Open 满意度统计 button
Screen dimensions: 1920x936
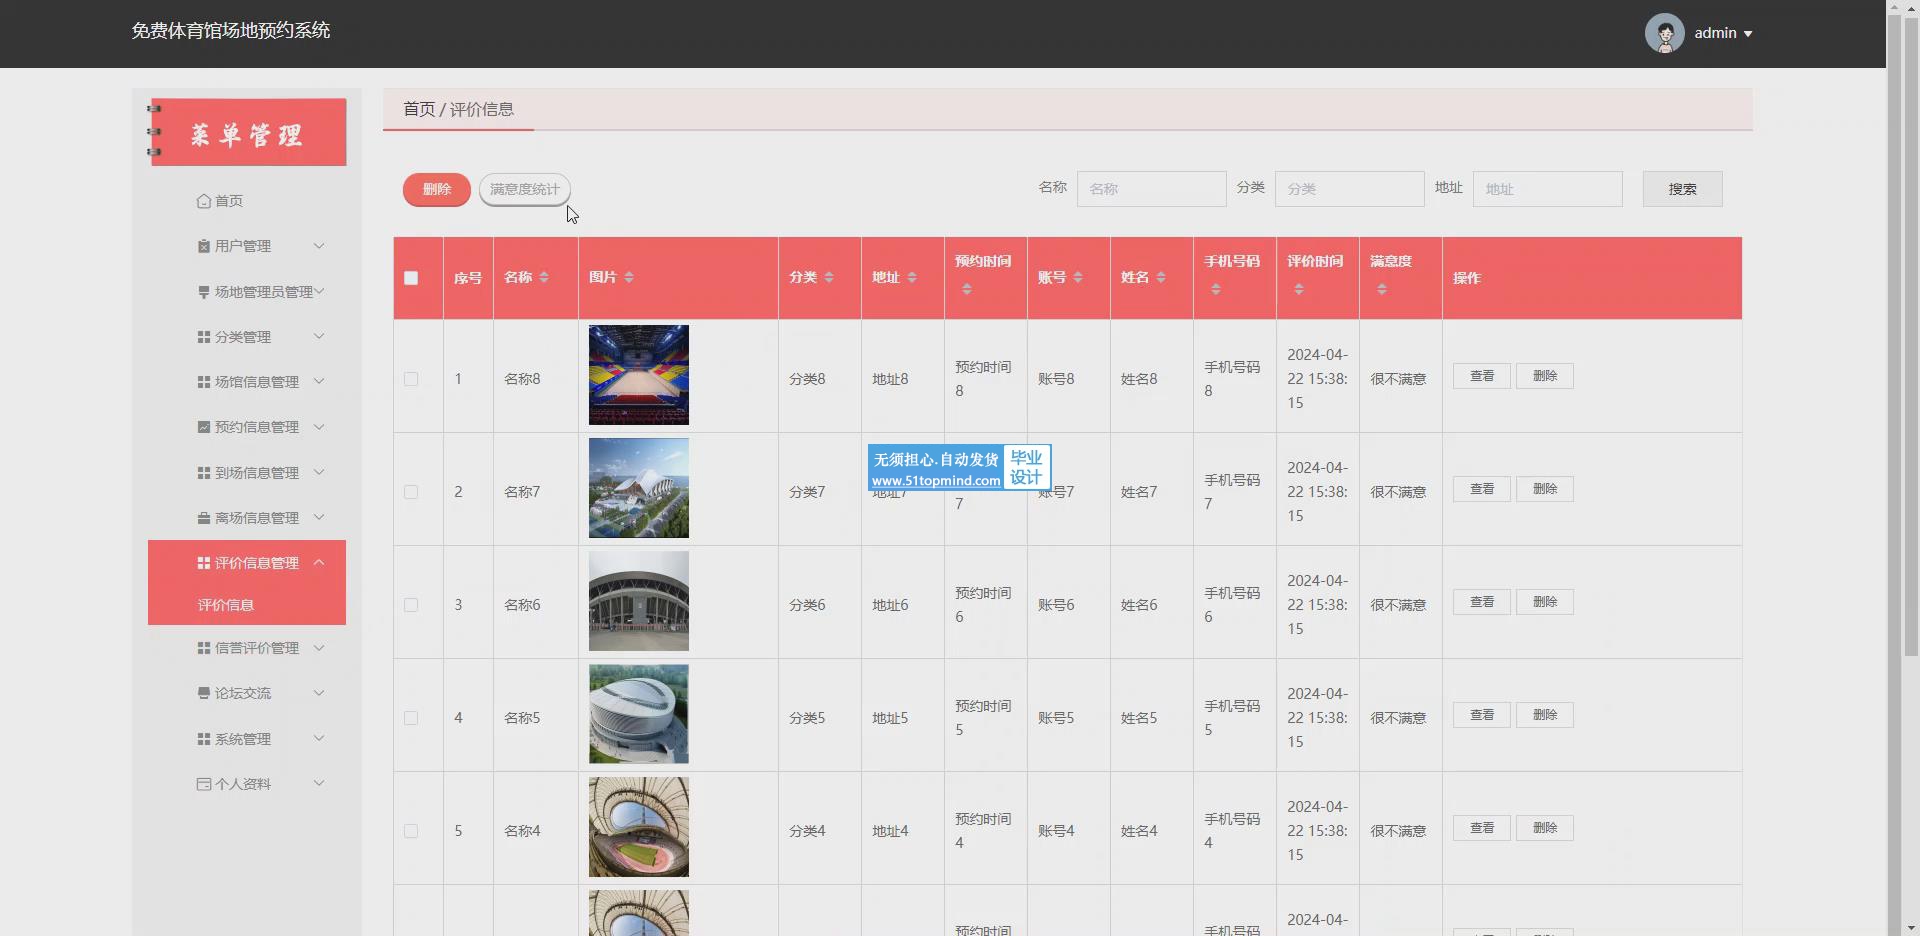tap(525, 189)
